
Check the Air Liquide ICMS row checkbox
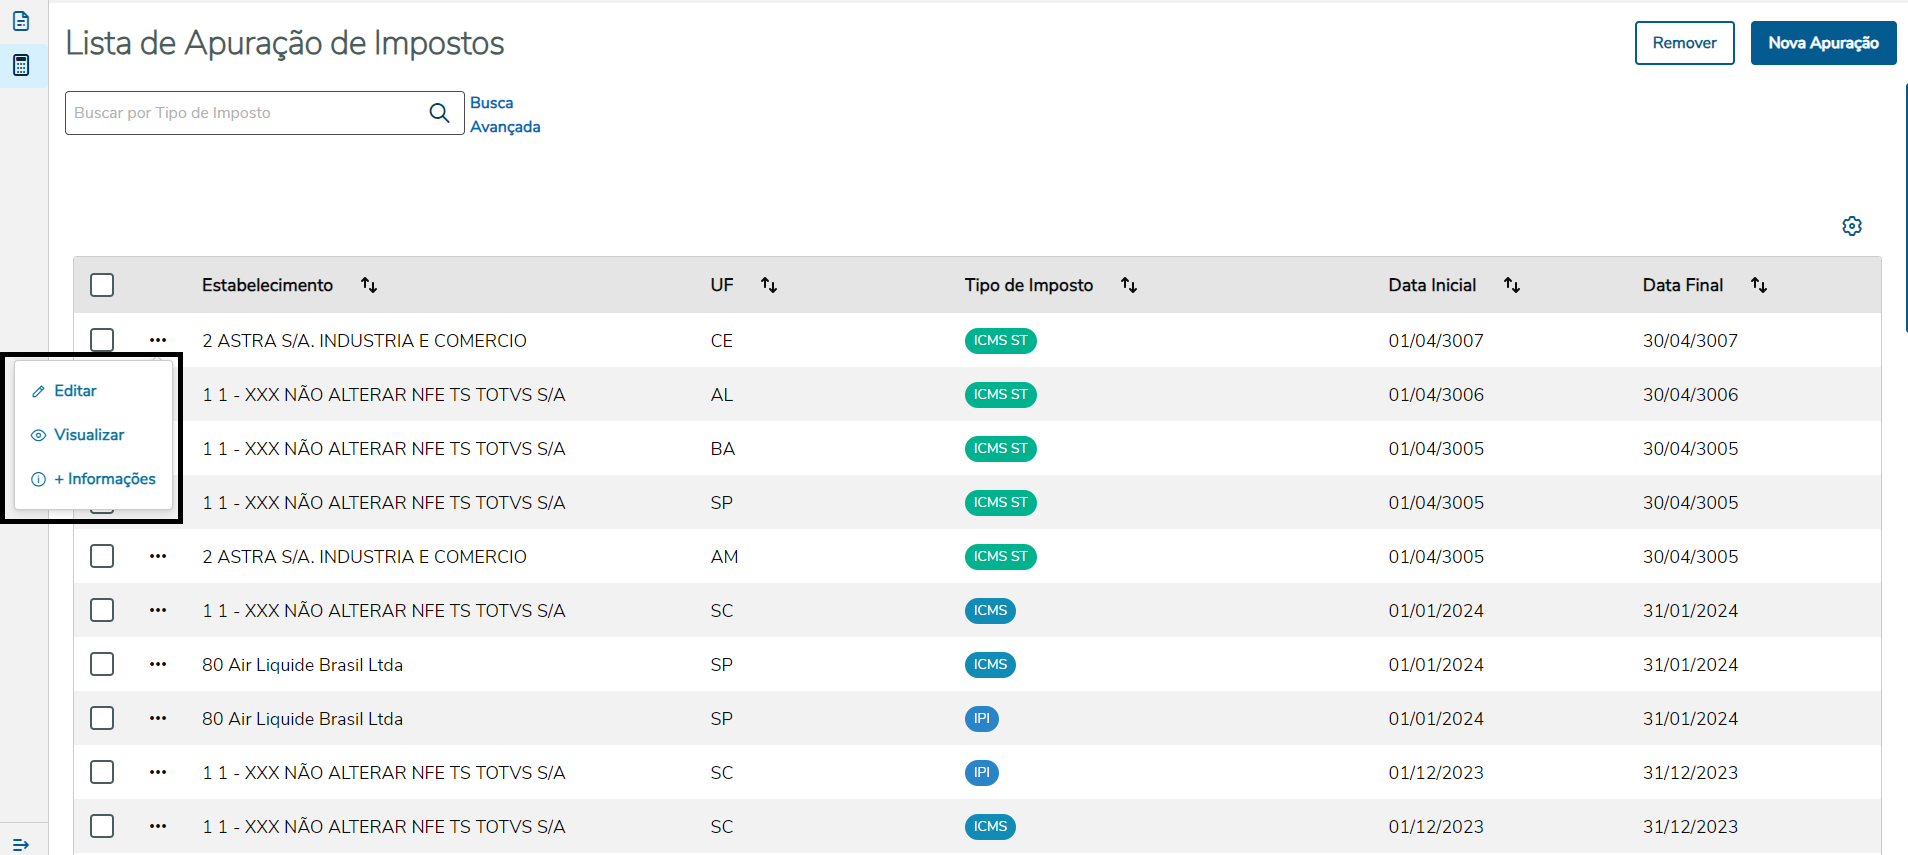point(102,664)
